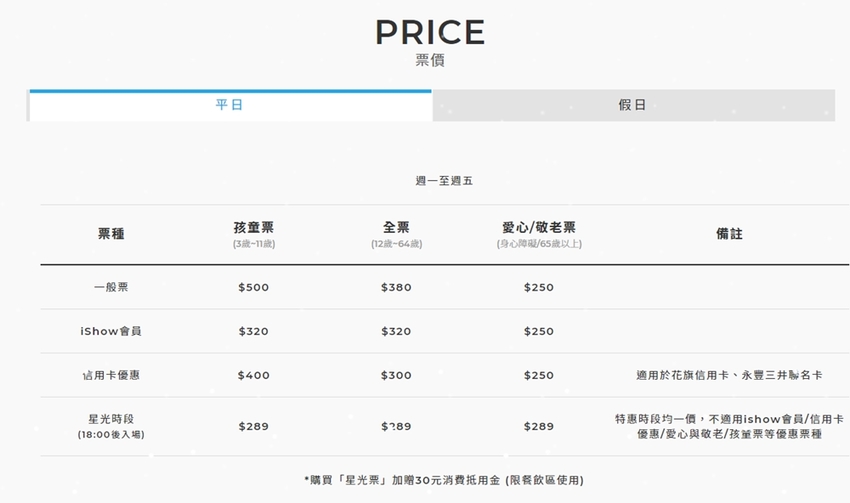Click the 票價 subtitle under PRICE
This screenshot has width=850, height=503.
(430, 61)
